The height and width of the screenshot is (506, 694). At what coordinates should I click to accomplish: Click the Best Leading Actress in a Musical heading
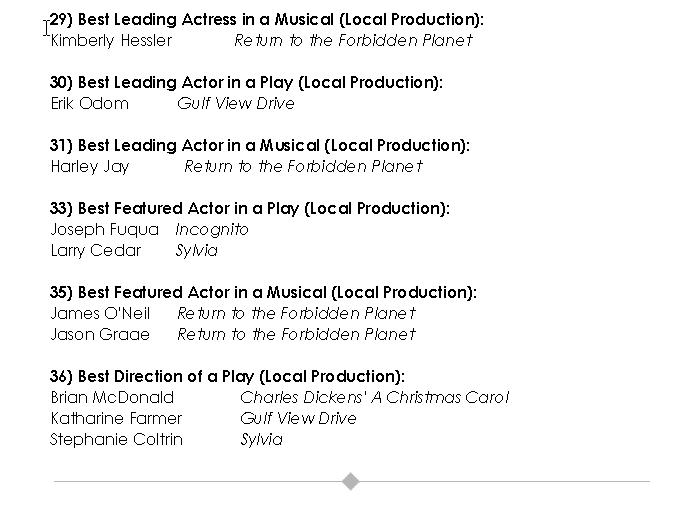266,19
